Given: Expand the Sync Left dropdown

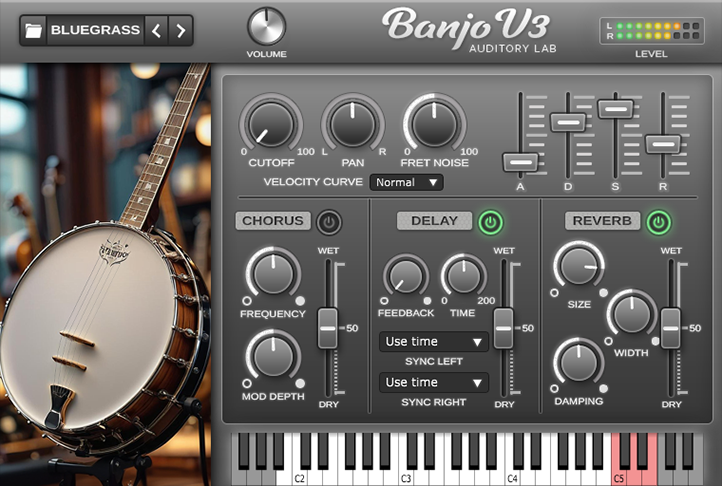Looking at the screenshot, I should [x=433, y=342].
